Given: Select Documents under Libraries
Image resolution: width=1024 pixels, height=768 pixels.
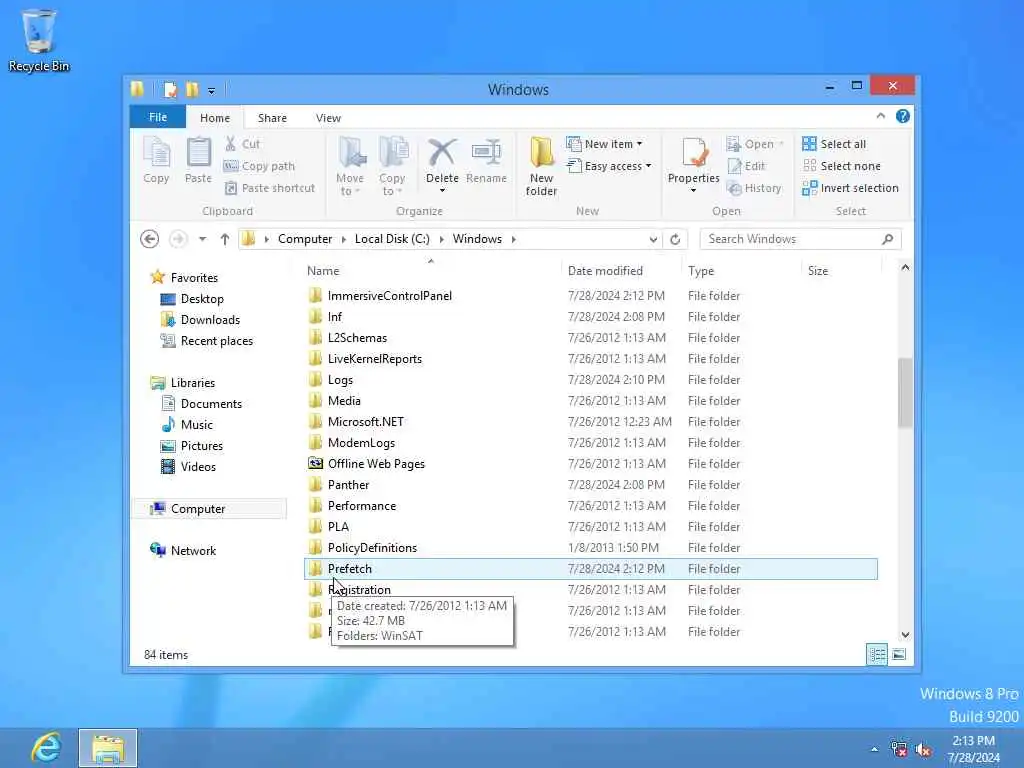Looking at the screenshot, I should point(201,404).
